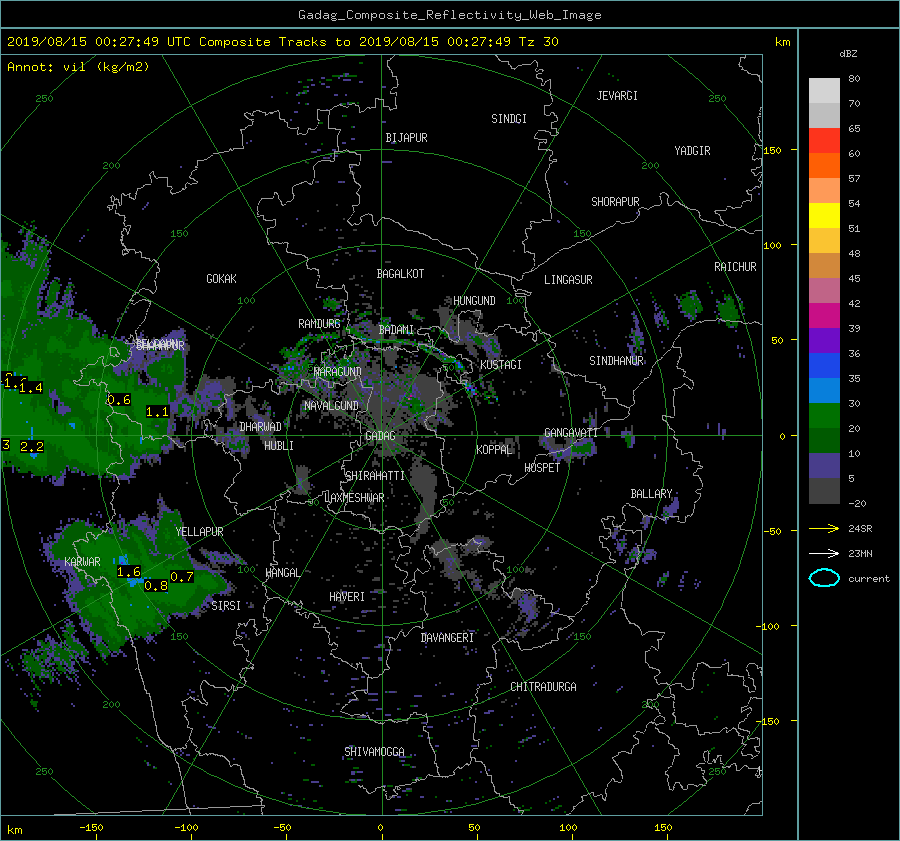900x841 pixels.
Task: Select the CHITRADURGA label
Action: pyautogui.click(x=543, y=687)
